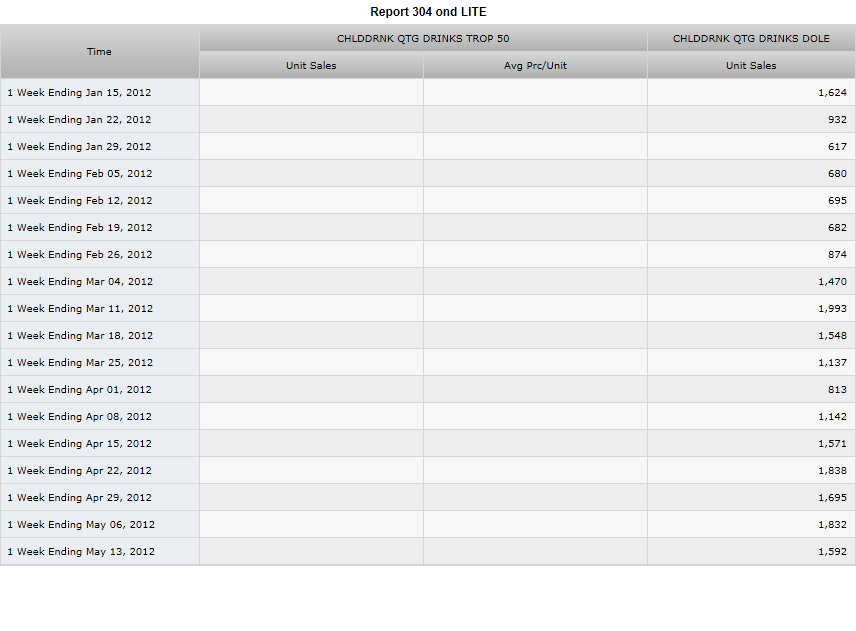
Task: Click the DOLE unit sales value 1,624
Action: click(x=832, y=92)
